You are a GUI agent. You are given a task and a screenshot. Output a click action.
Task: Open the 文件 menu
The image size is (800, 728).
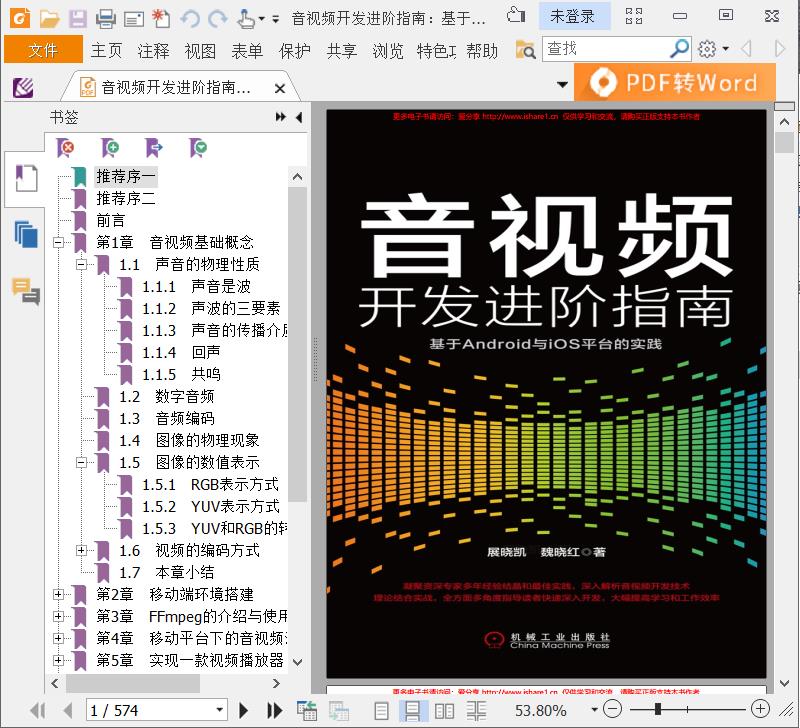43,50
